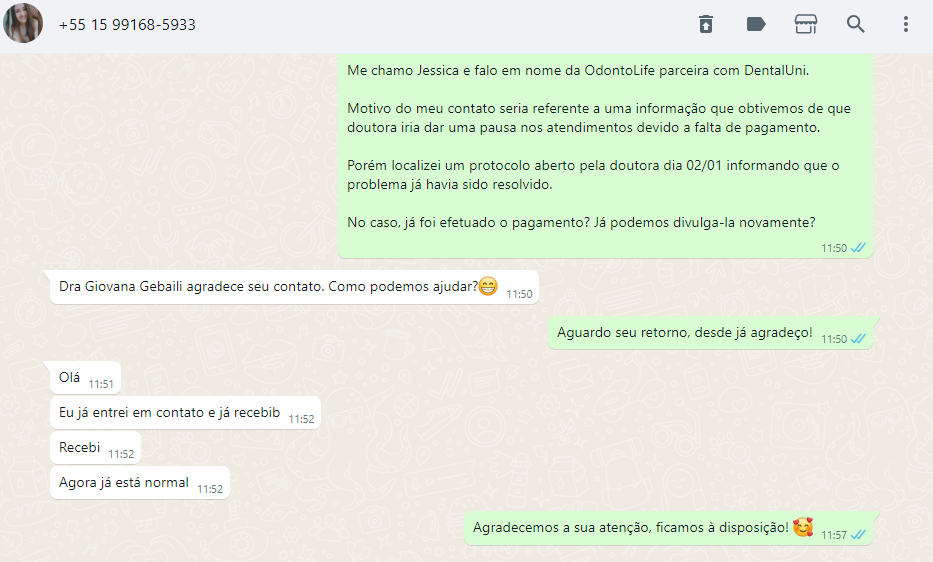
Task: Click read ticks on Aguardo seu retorno message
Action: click(x=858, y=339)
